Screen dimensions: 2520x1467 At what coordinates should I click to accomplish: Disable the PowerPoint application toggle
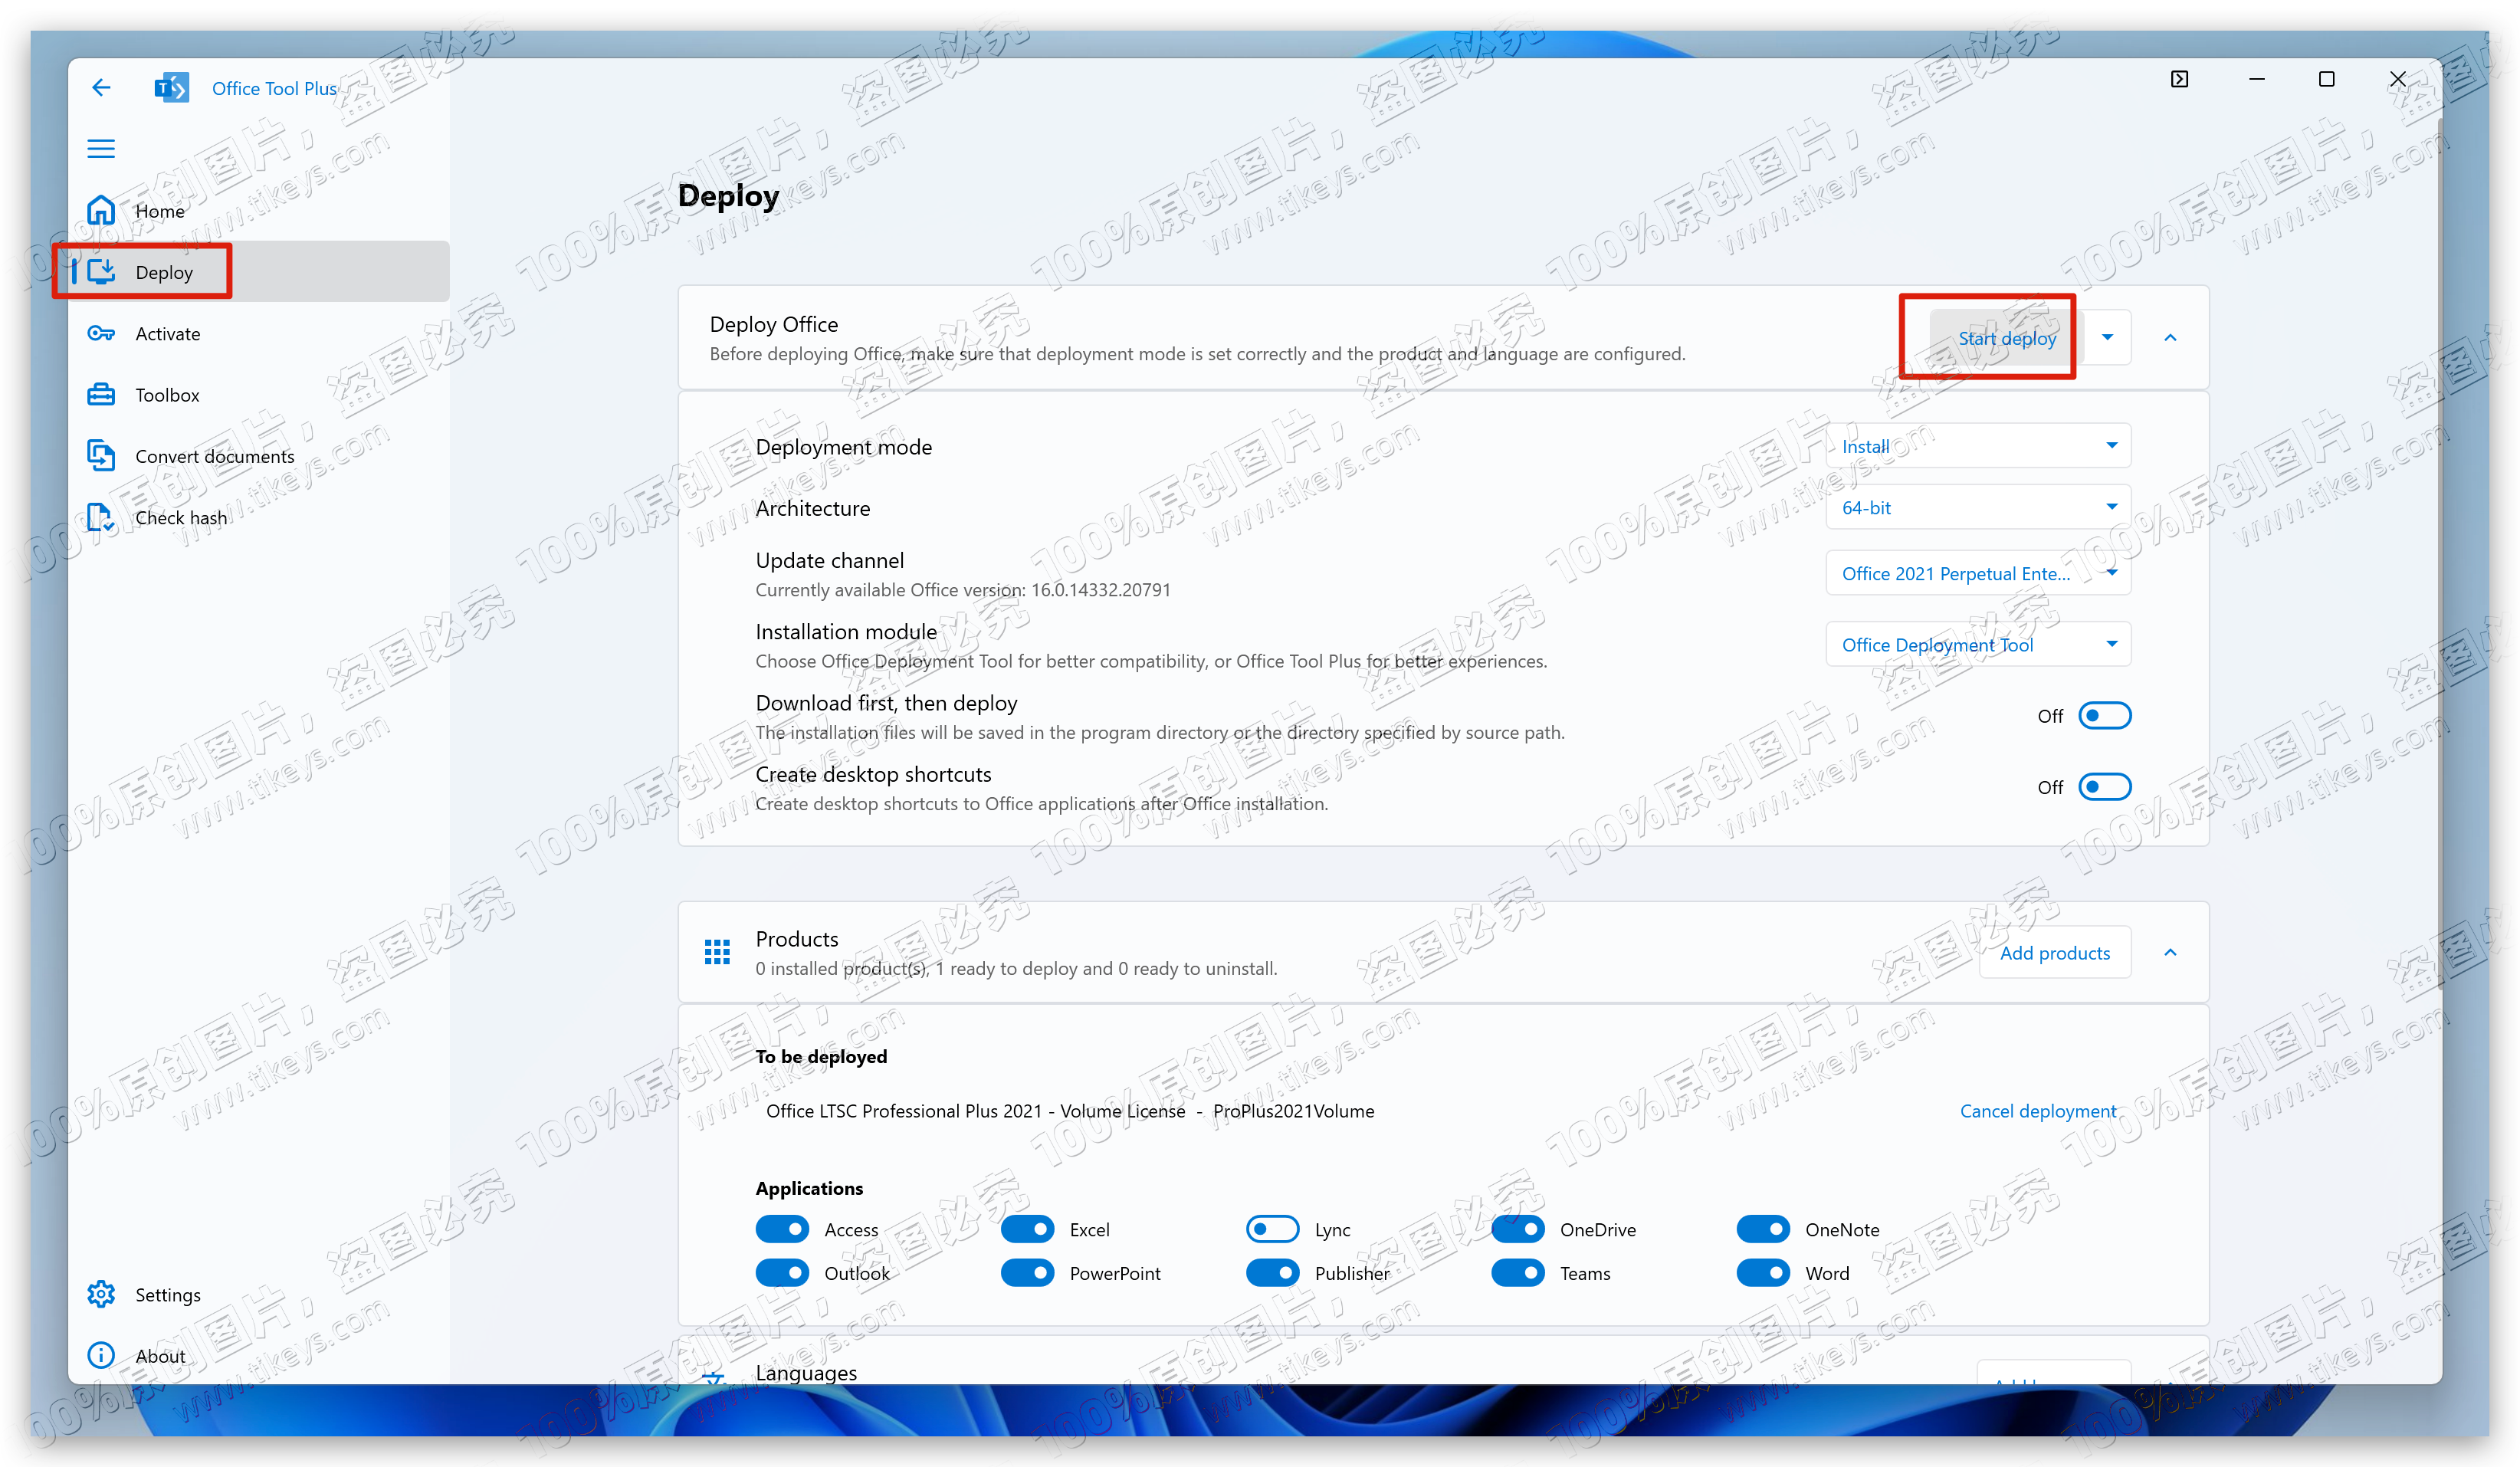pos(1027,1273)
